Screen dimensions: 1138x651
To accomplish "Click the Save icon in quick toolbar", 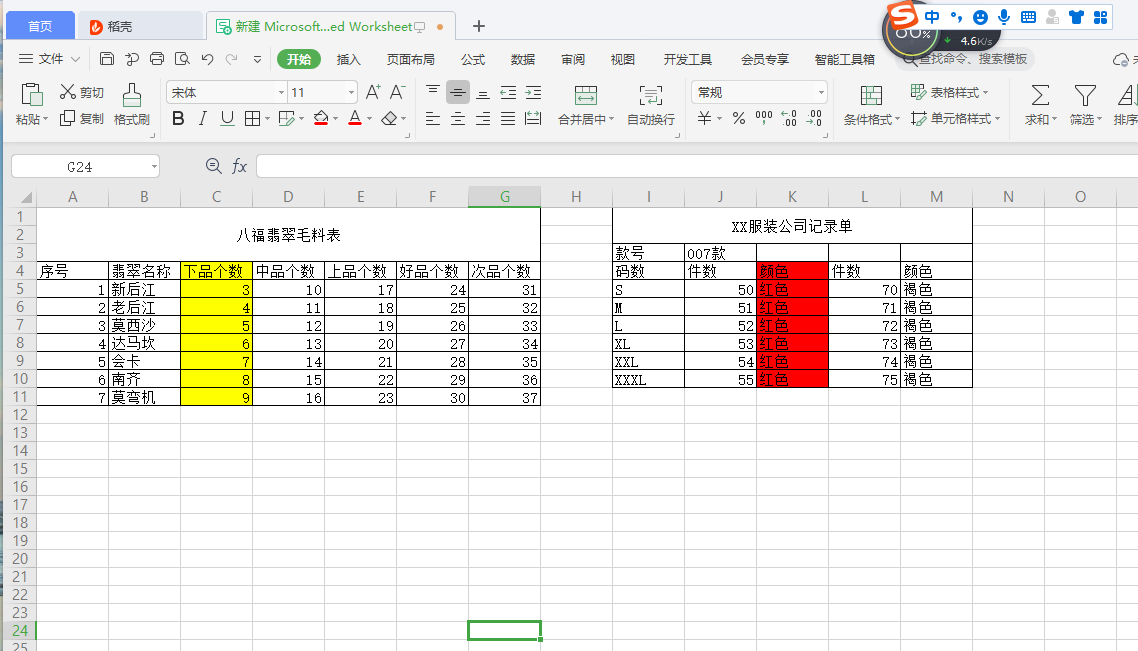I will 107,59.
